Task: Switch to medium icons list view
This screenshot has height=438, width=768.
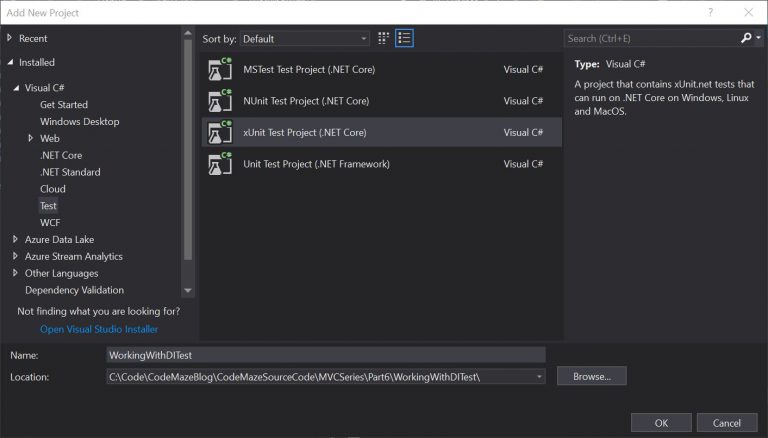Action: [x=404, y=38]
